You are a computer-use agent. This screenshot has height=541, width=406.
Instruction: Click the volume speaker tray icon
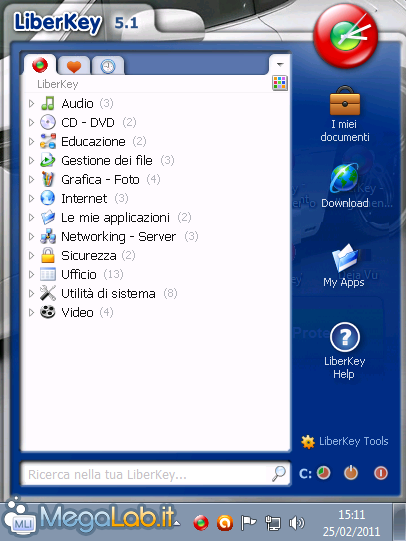pos(297,523)
